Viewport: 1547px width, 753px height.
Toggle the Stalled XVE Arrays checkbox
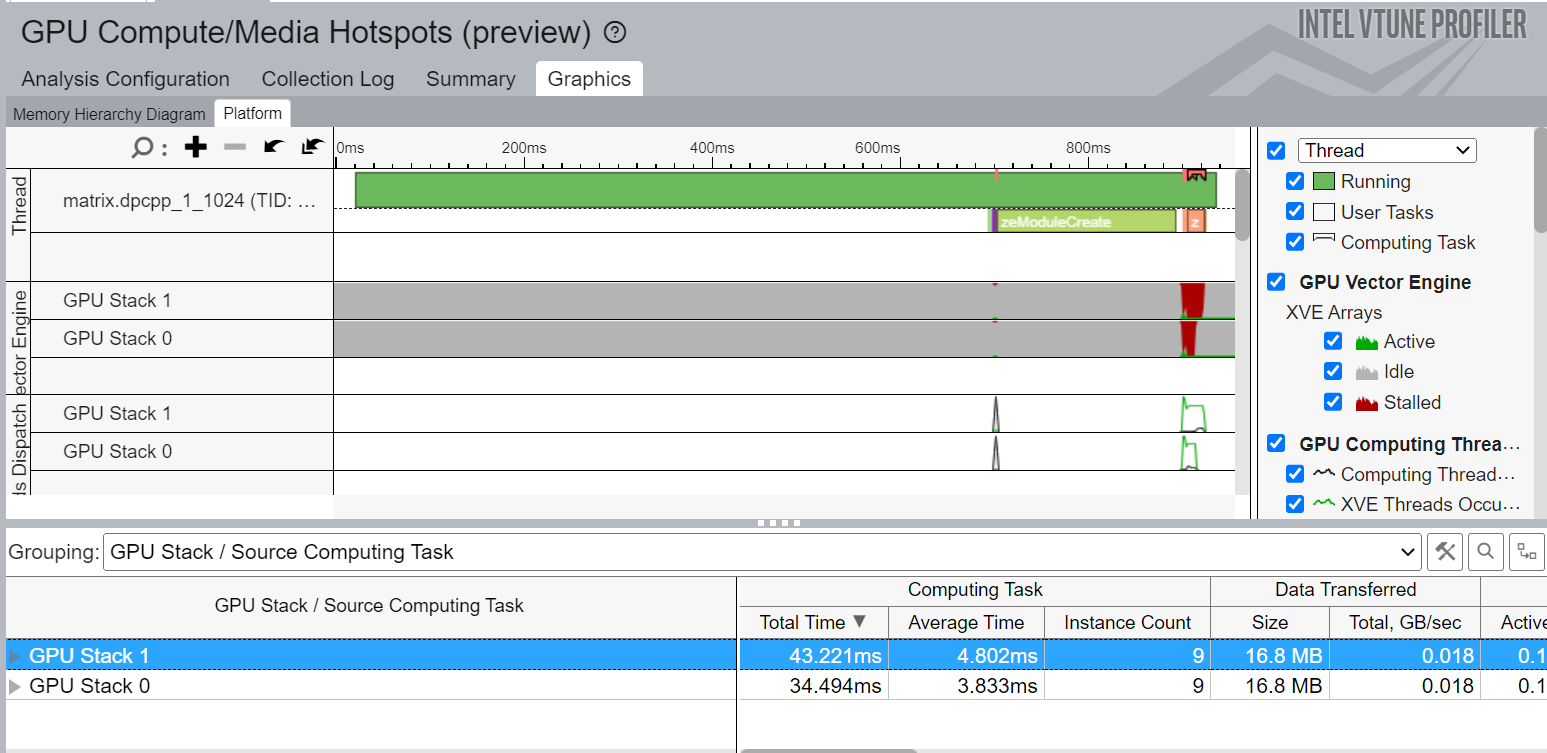pos(1333,402)
